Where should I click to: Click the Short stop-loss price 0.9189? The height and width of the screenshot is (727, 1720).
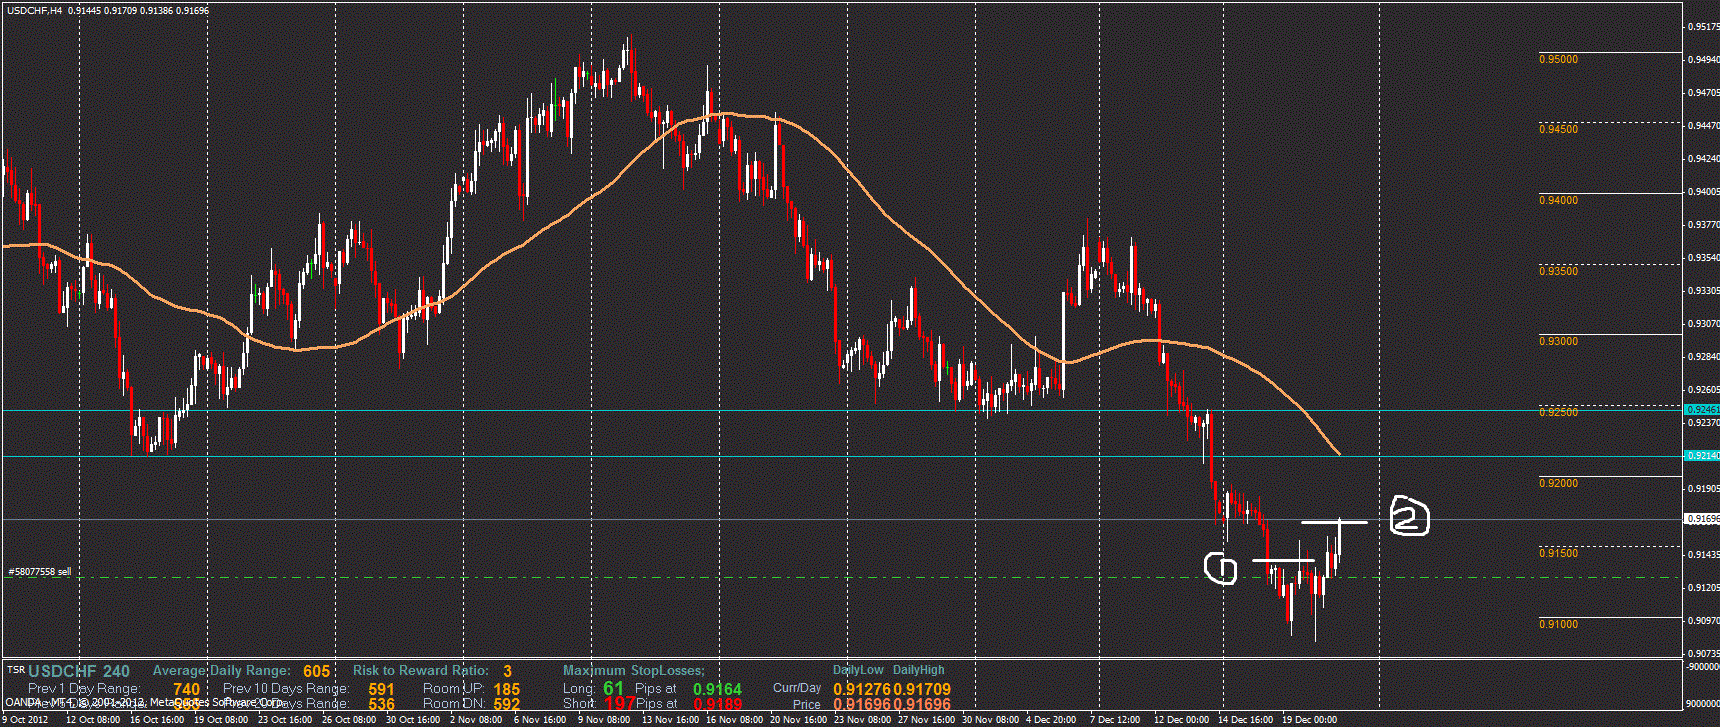tap(717, 704)
